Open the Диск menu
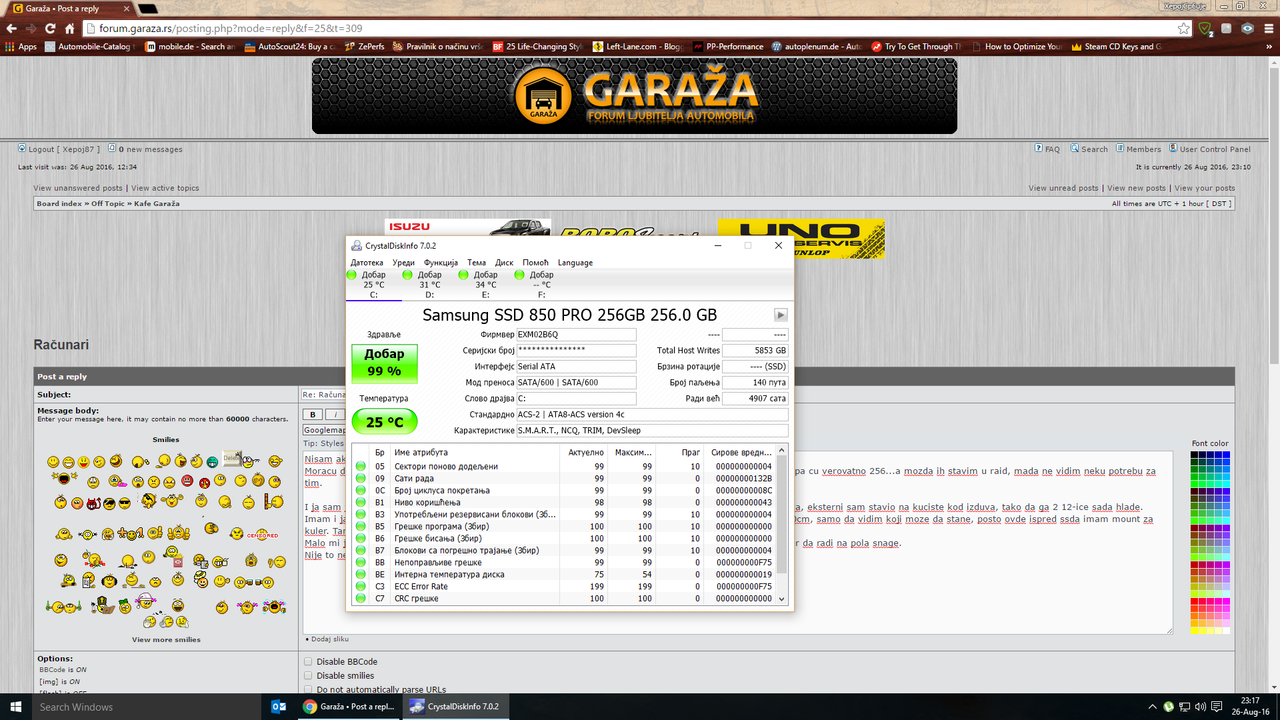Screen dimensions: 1280x720 coord(504,262)
